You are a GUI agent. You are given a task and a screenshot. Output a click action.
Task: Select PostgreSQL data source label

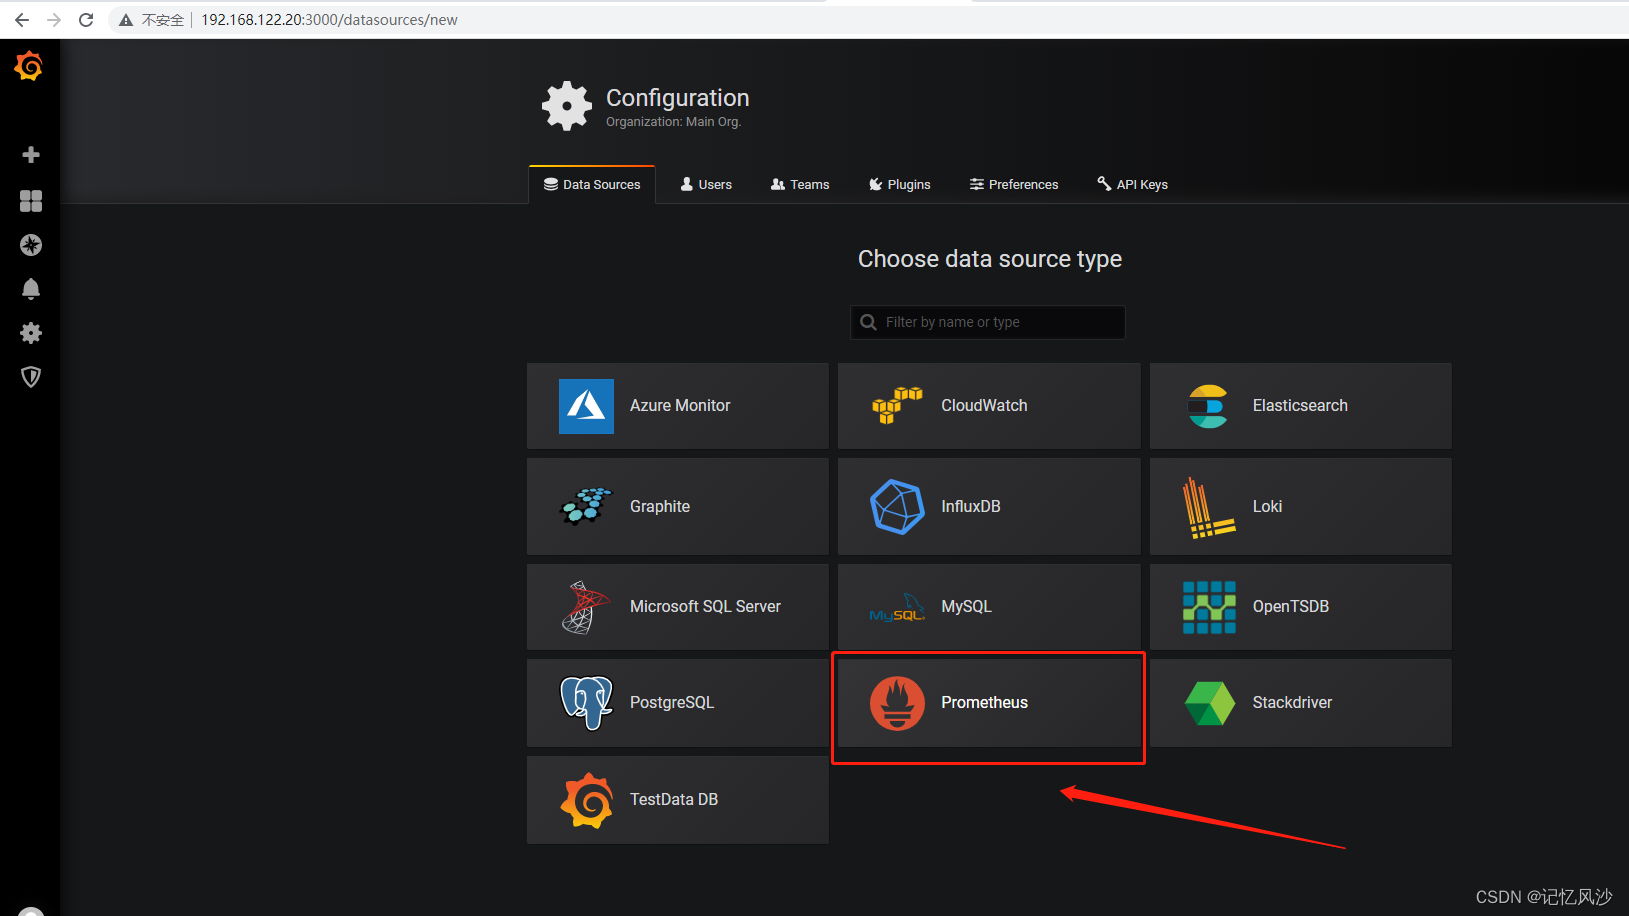(672, 703)
